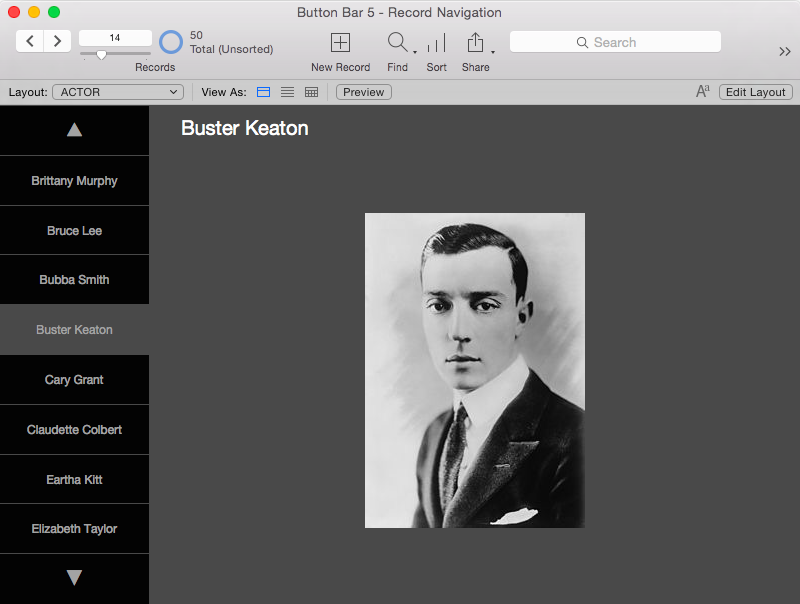Click the magnifier inside the Search field

pyautogui.click(x=582, y=41)
